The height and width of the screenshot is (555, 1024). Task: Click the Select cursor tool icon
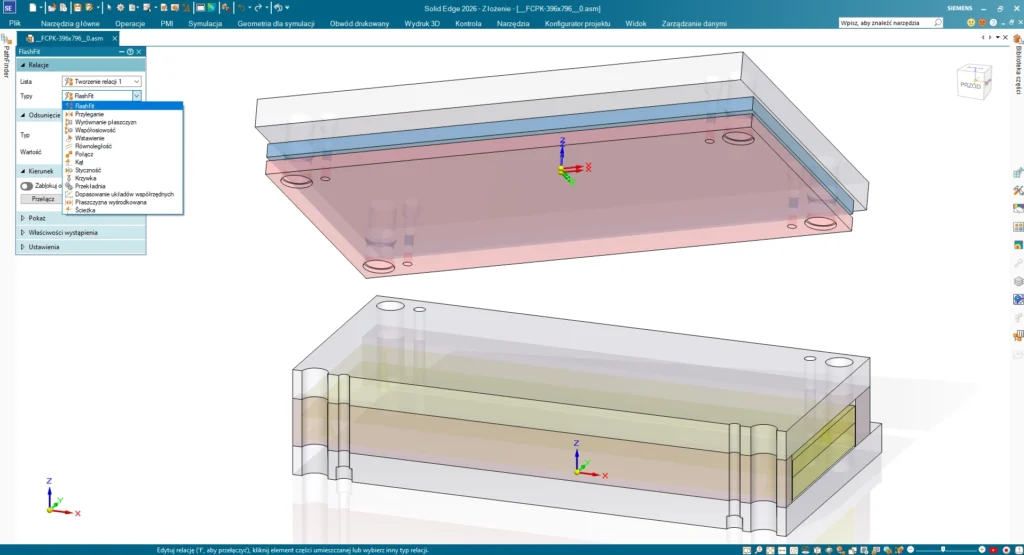point(107,7)
